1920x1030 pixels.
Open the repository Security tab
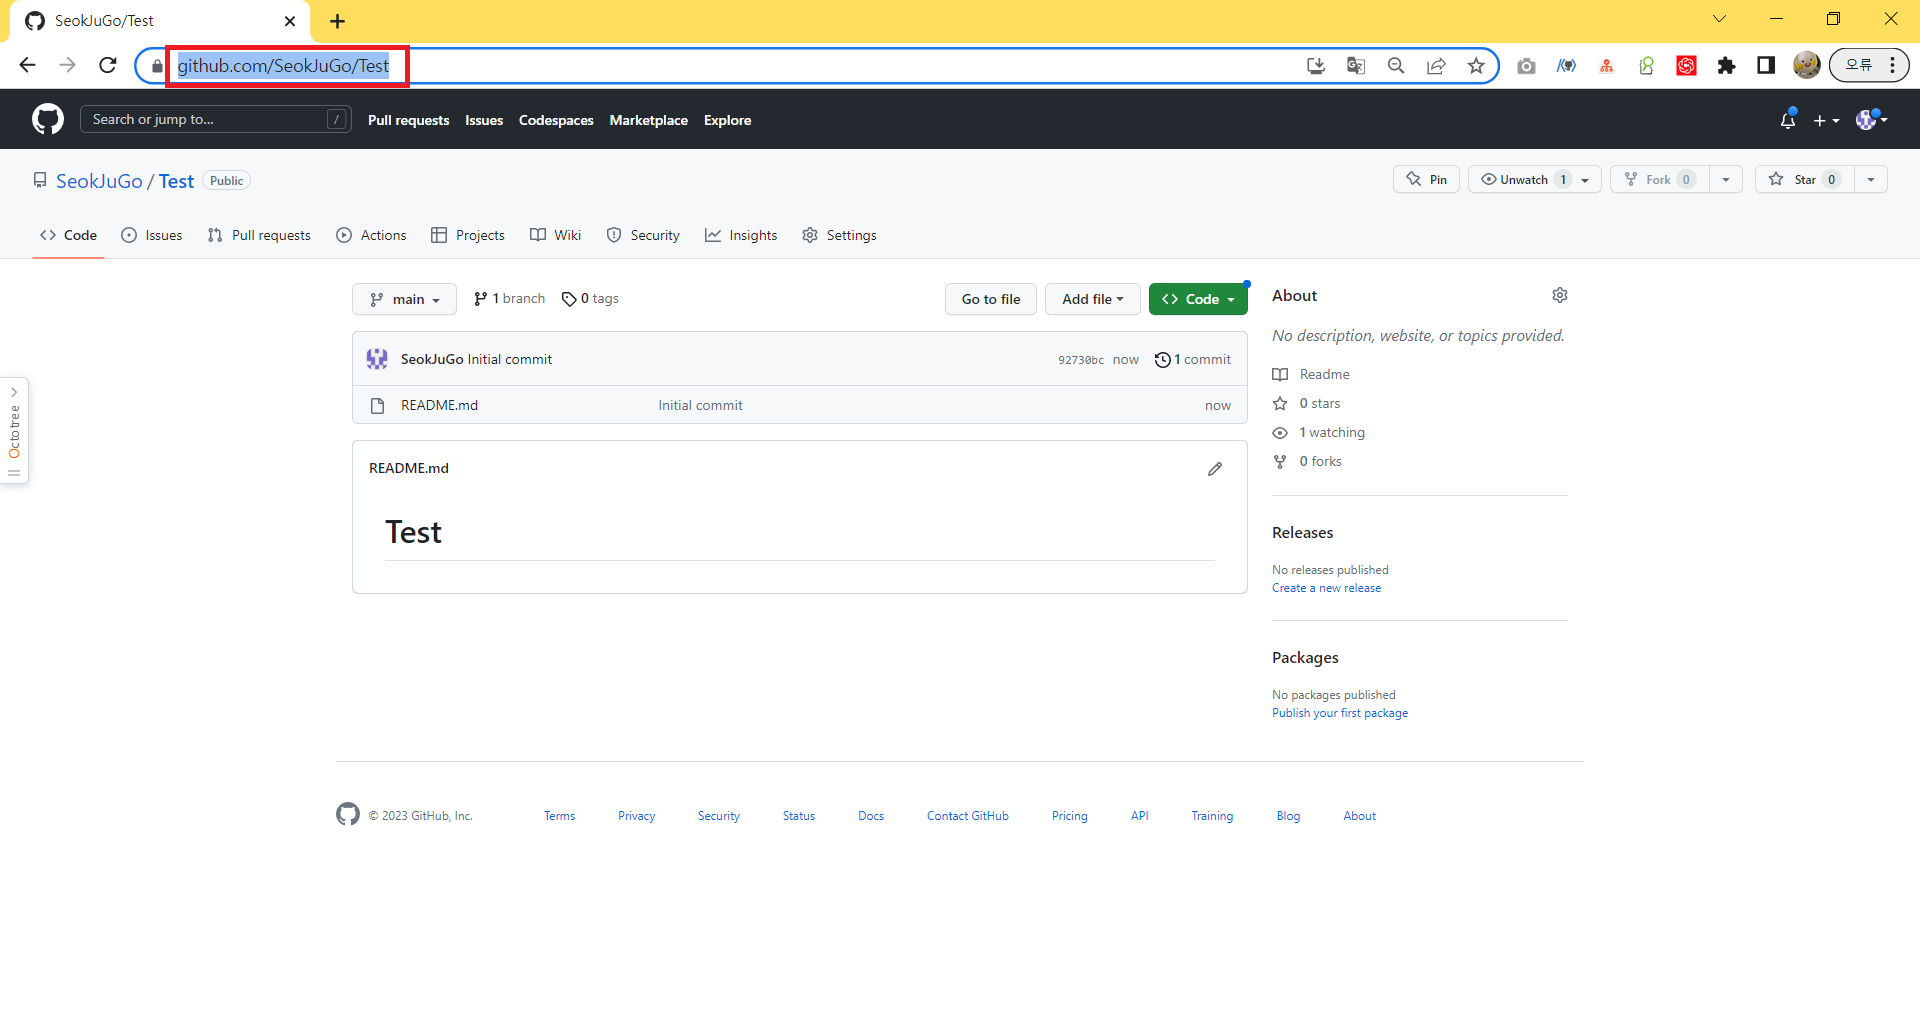pos(643,235)
